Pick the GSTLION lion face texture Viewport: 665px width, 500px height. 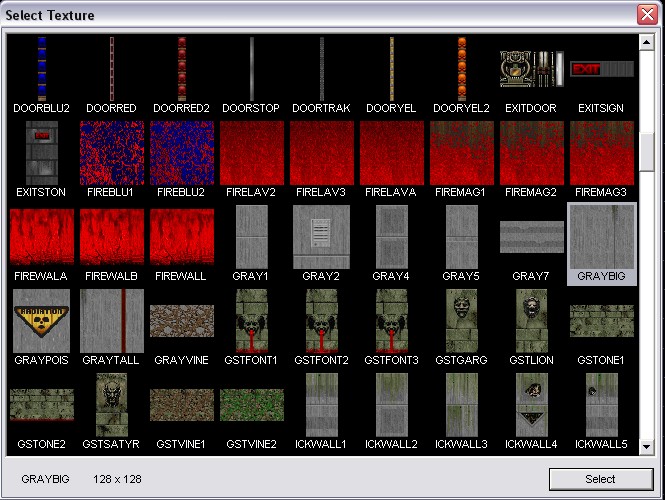532,321
